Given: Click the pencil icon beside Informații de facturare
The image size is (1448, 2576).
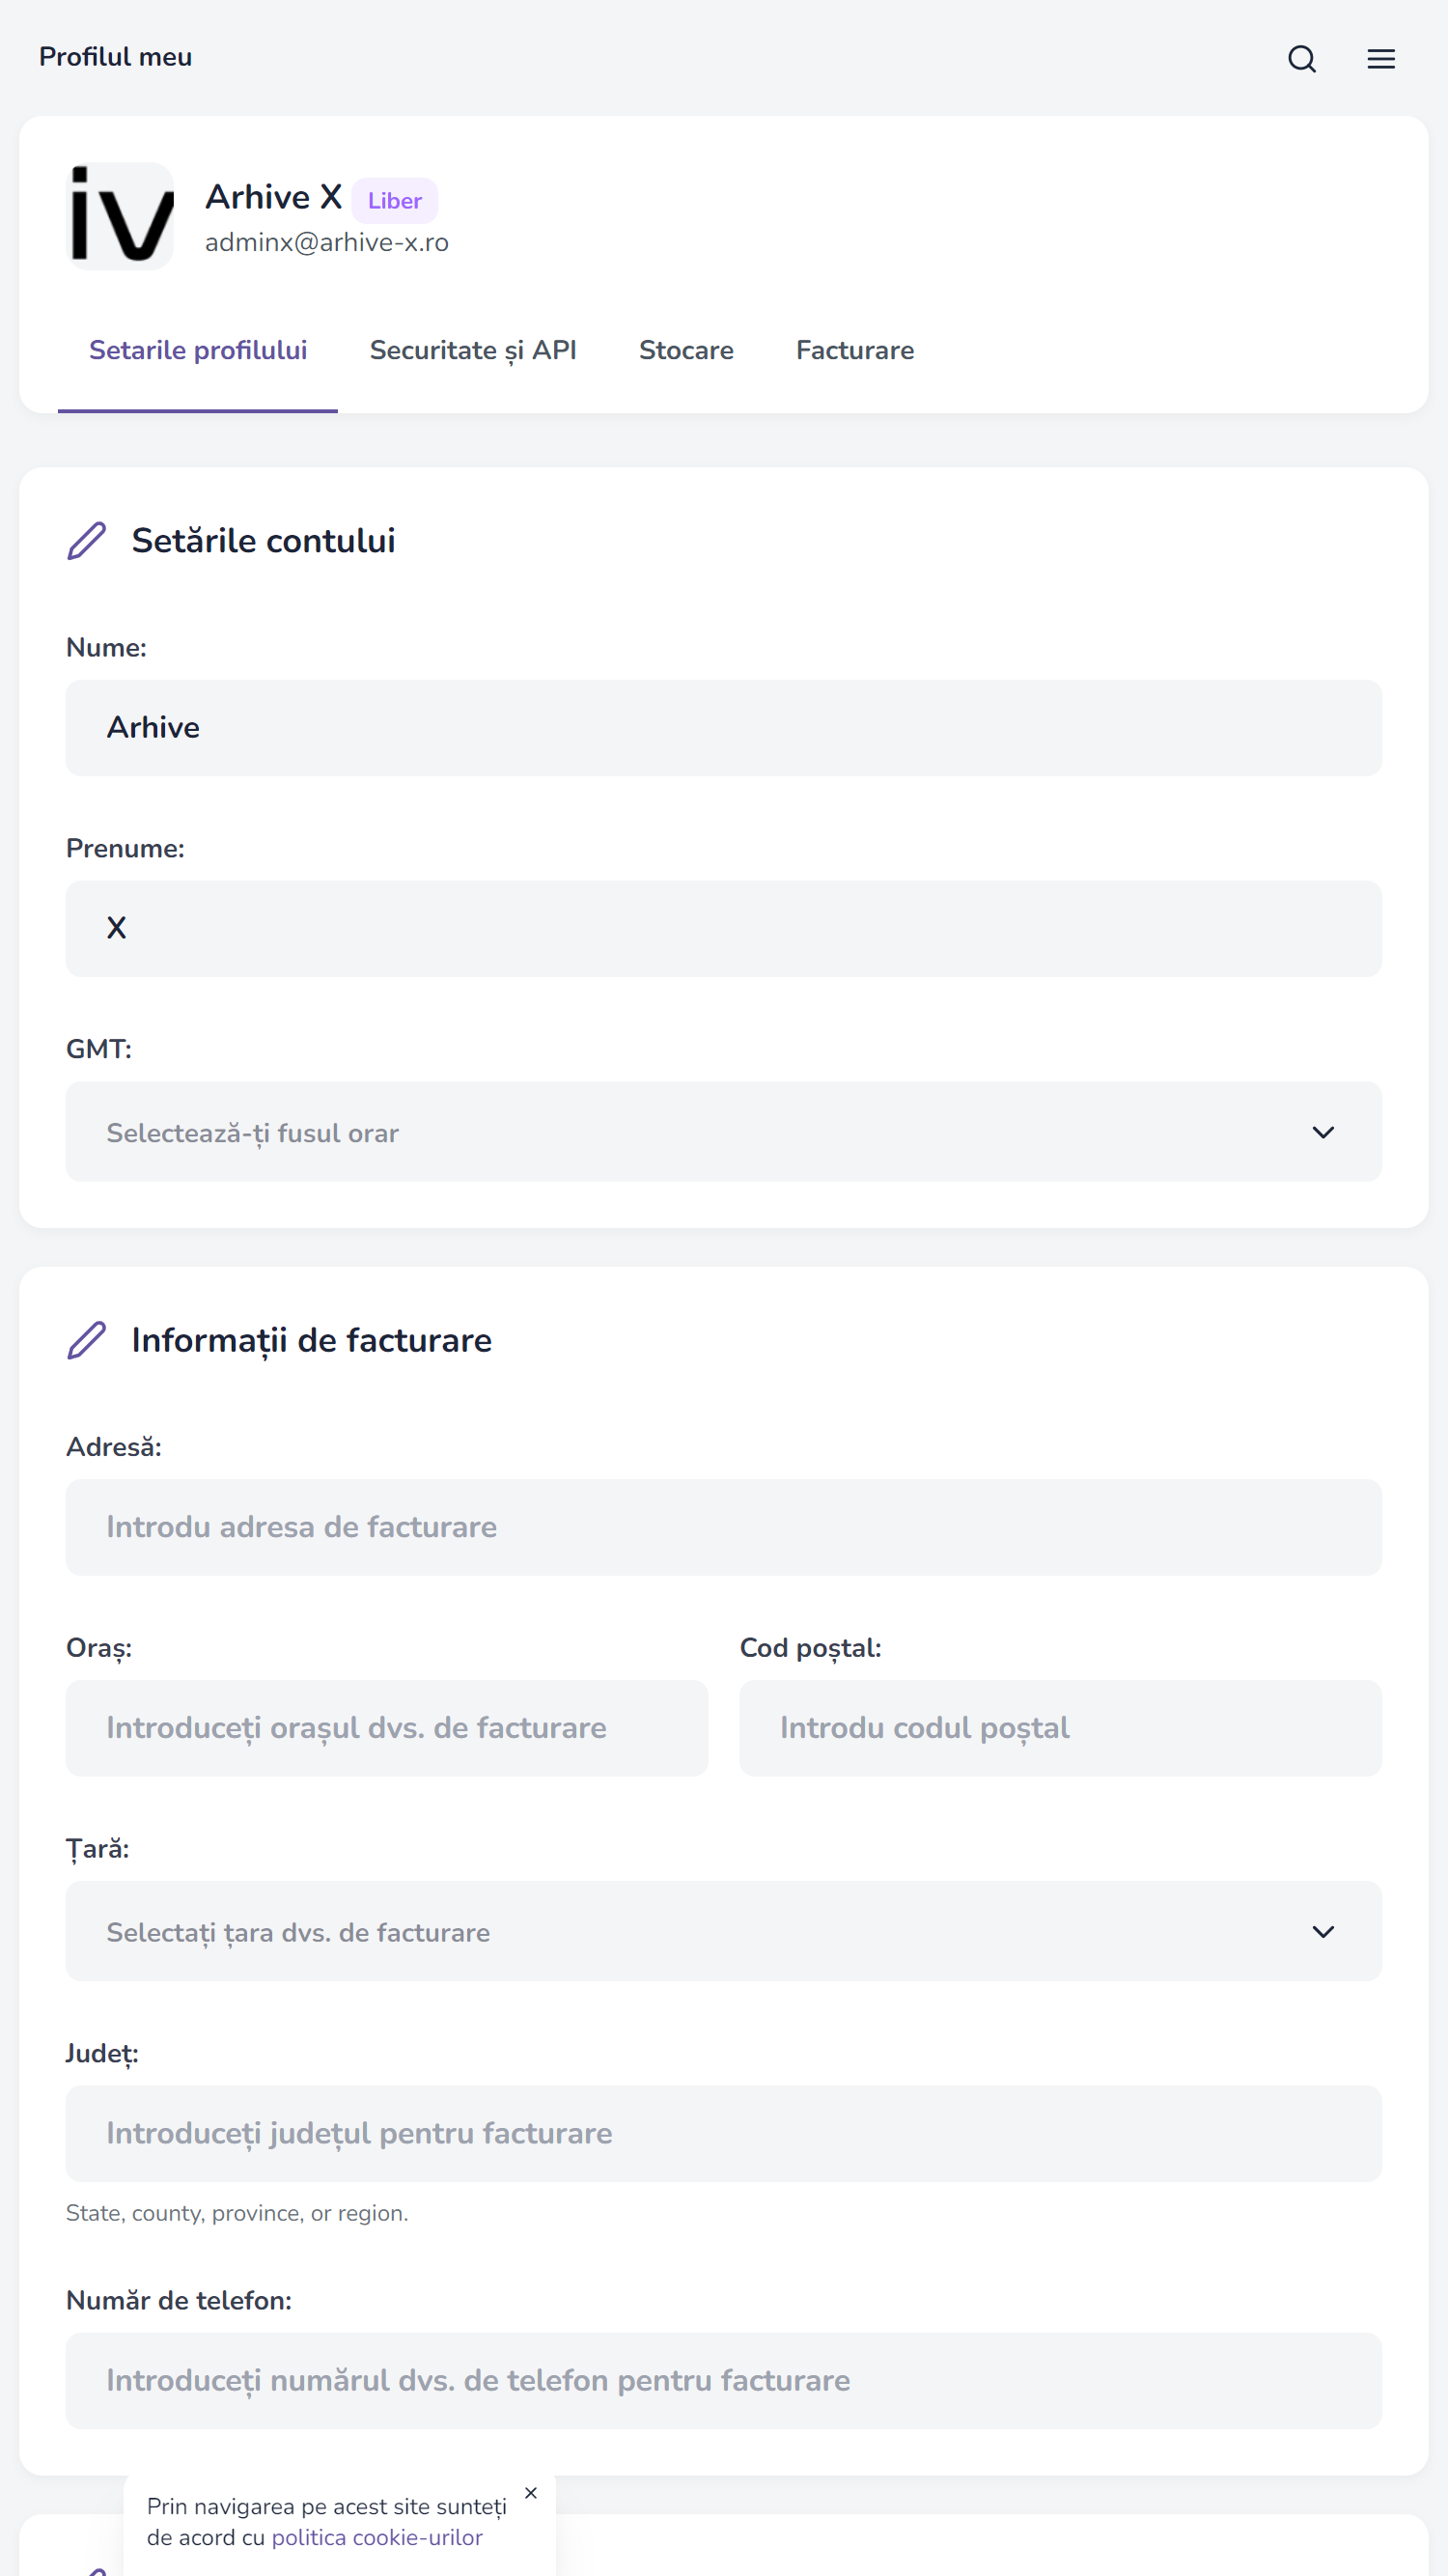Looking at the screenshot, I should (87, 1340).
